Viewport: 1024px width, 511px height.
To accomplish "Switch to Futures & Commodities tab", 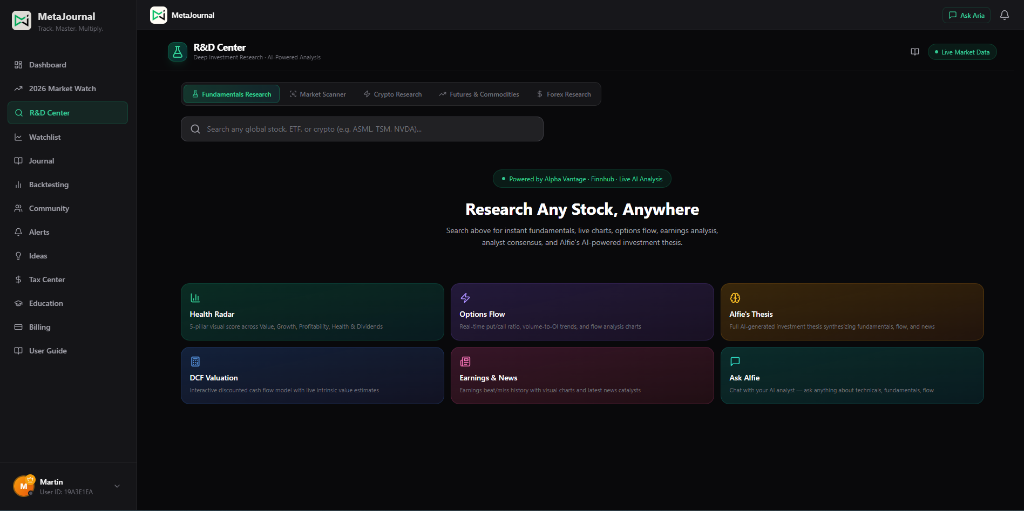I will pos(479,94).
